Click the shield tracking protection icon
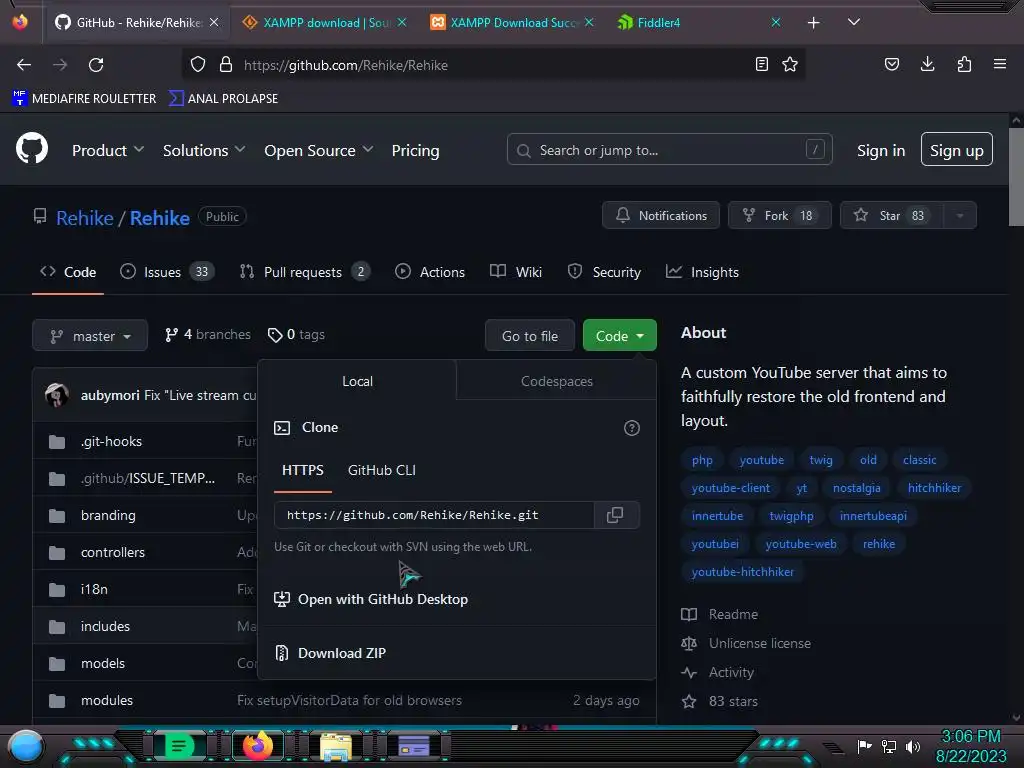 point(198,64)
